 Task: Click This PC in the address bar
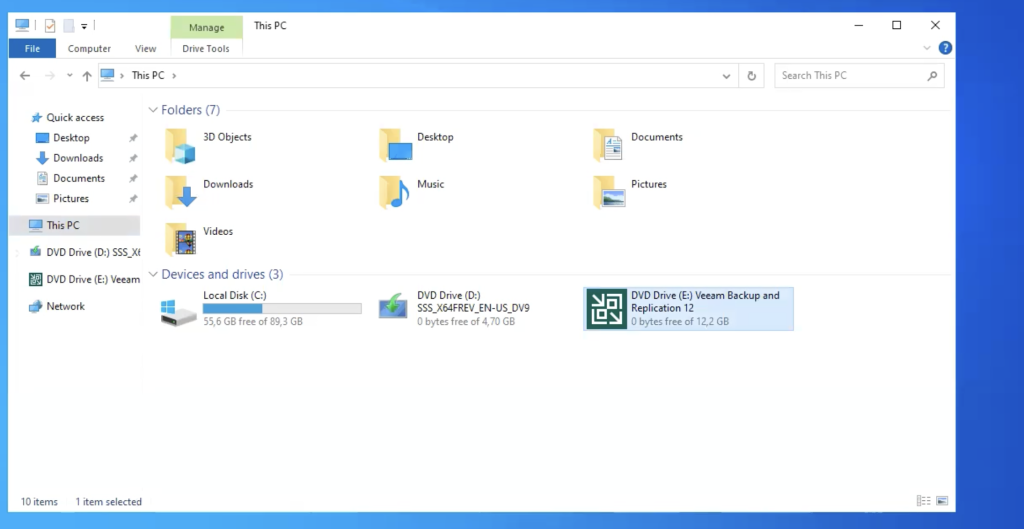click(x=148, y=75)
